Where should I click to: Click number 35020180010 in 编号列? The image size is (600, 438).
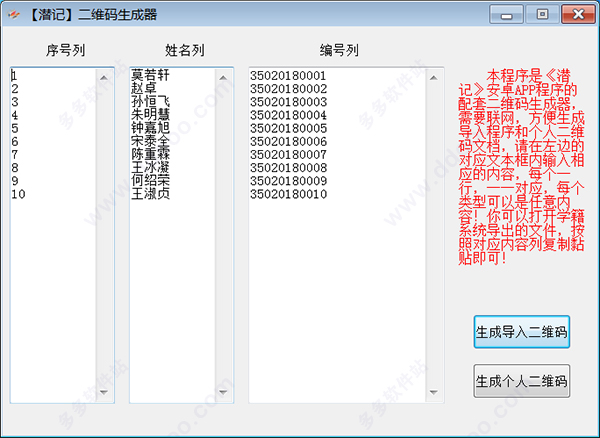(289, 194)
